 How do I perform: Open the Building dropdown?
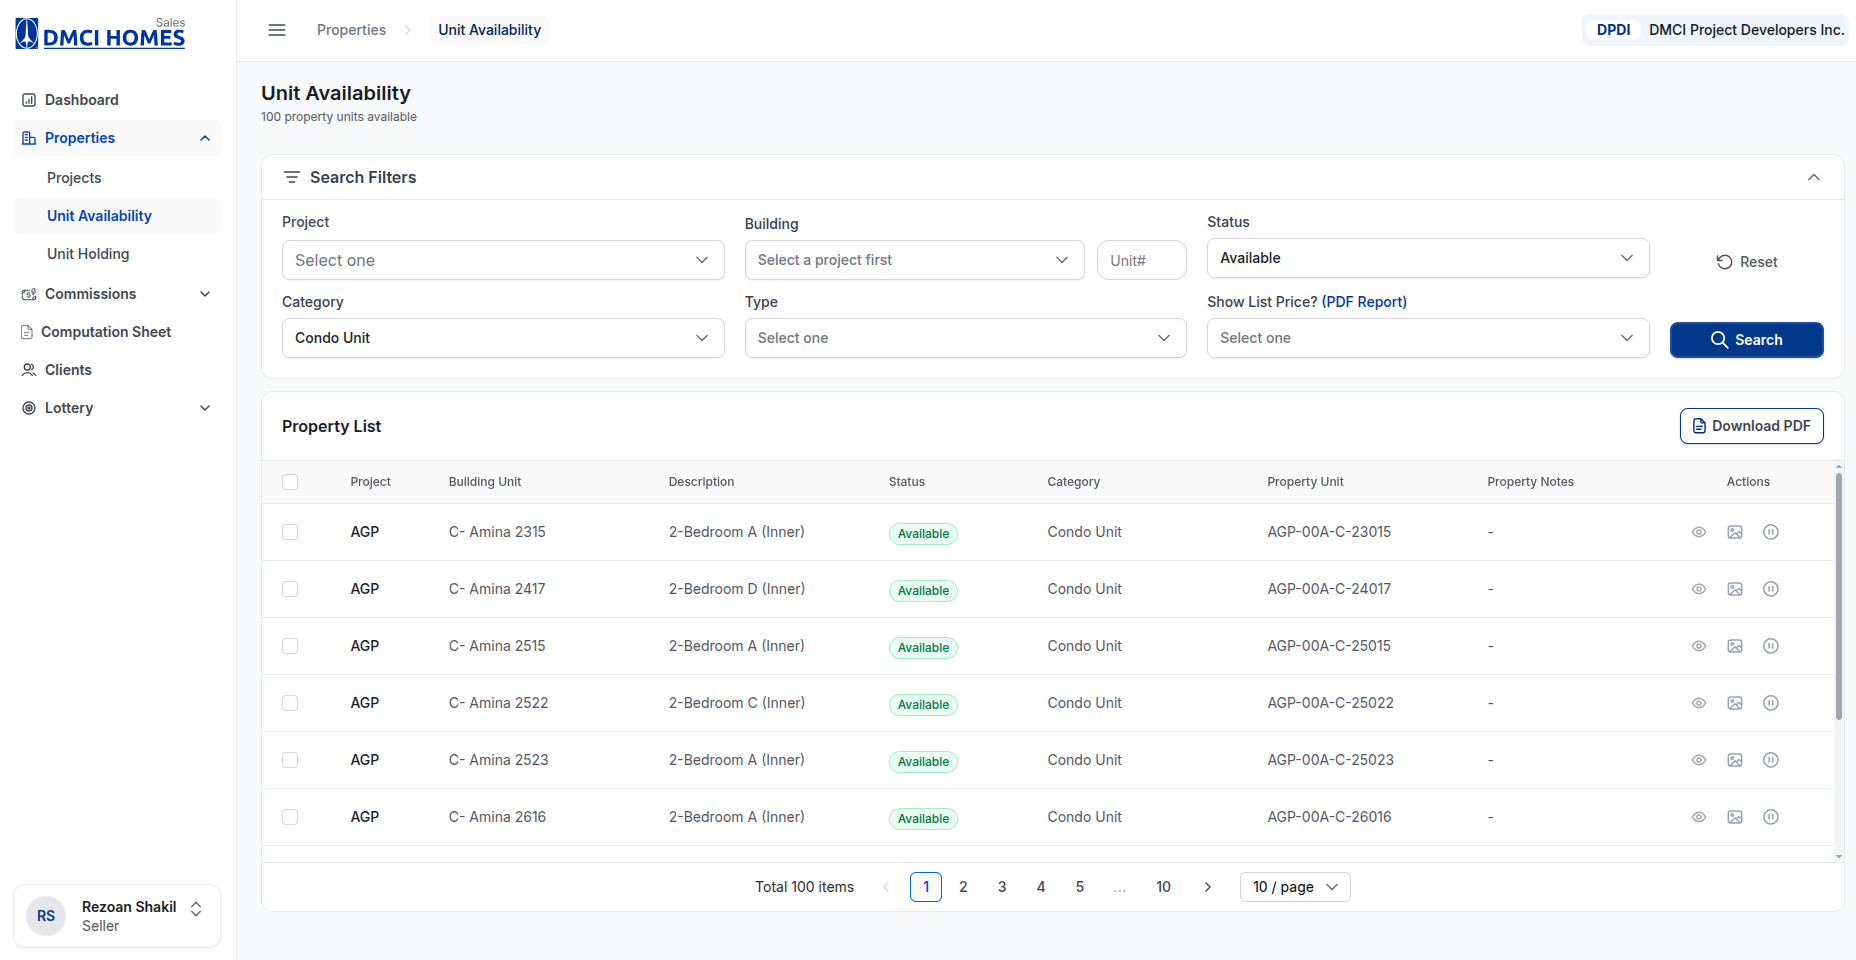tap(914, 260)
